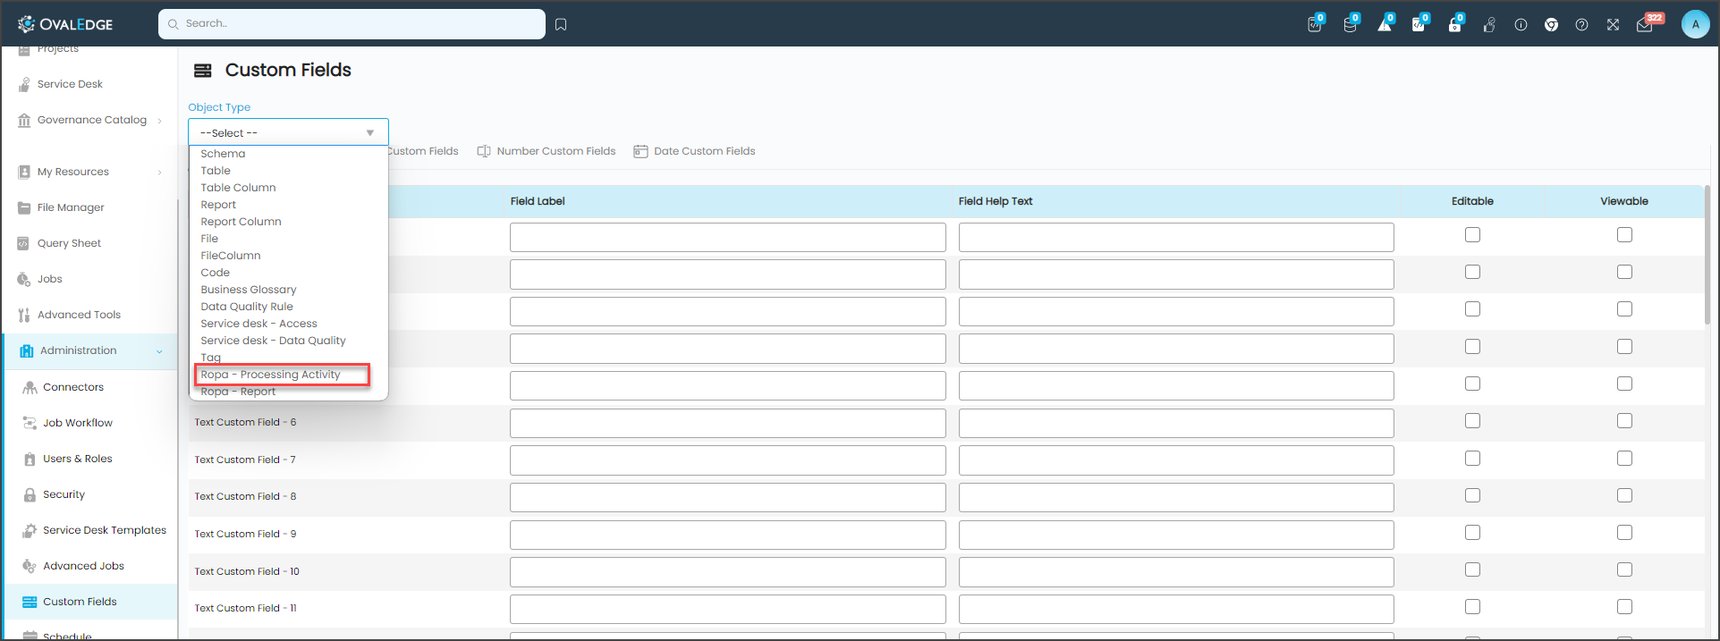
Task: Toggle fullscreen with the expand arrows icon
Action: [x=1613, y=25]
